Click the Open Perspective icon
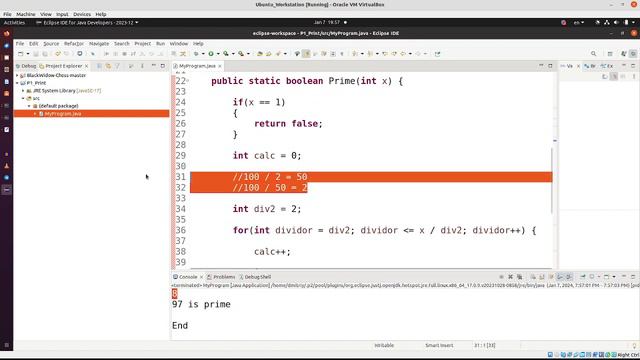The width and height of the screenshot is (640, 360). click(610, 54)
